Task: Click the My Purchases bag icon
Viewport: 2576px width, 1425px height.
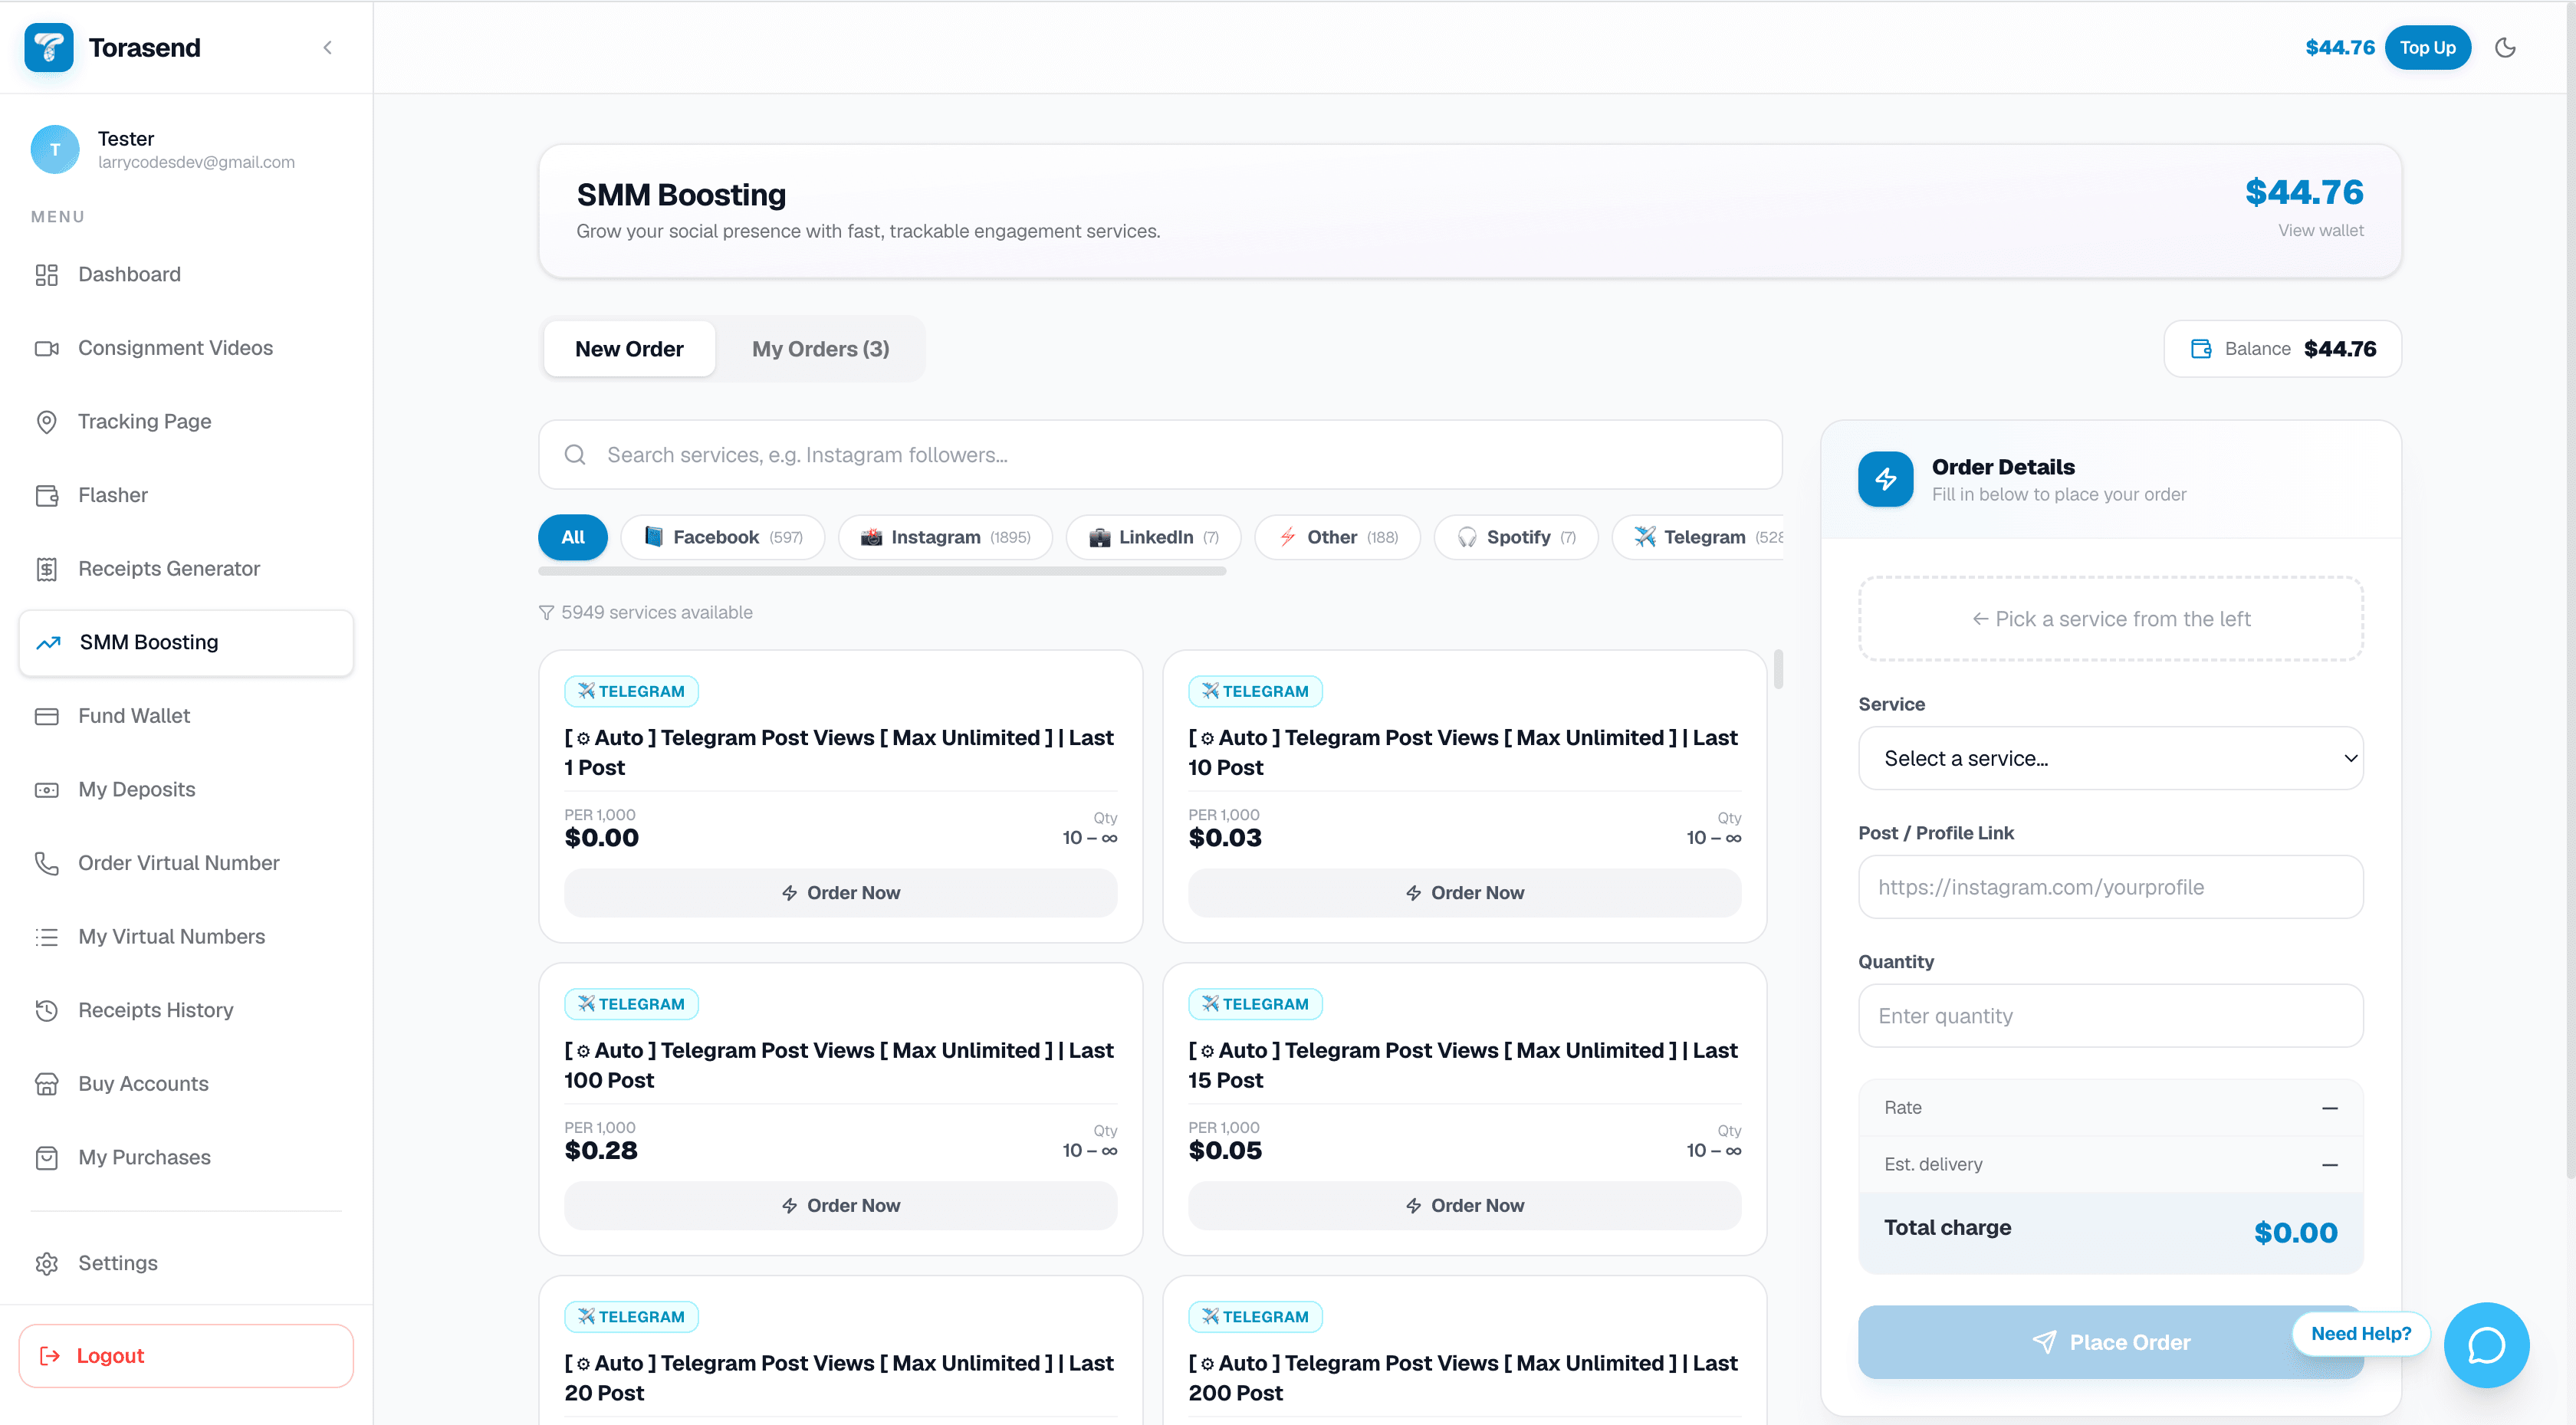Action: click(x=47, y=1158)
